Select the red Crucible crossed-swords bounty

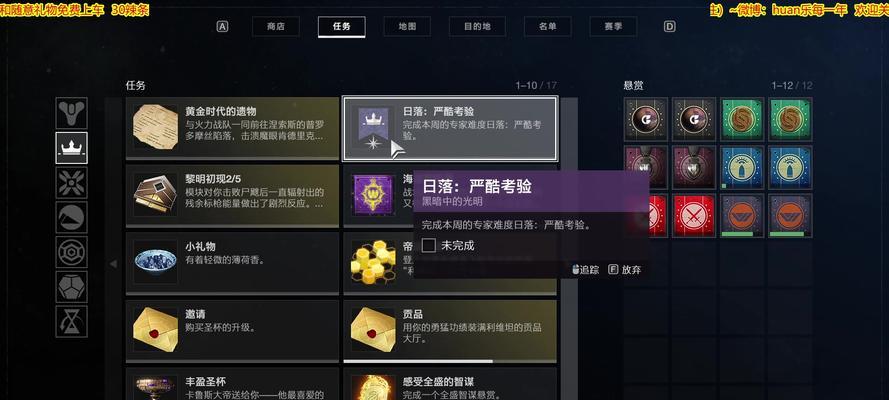(694, 215)
